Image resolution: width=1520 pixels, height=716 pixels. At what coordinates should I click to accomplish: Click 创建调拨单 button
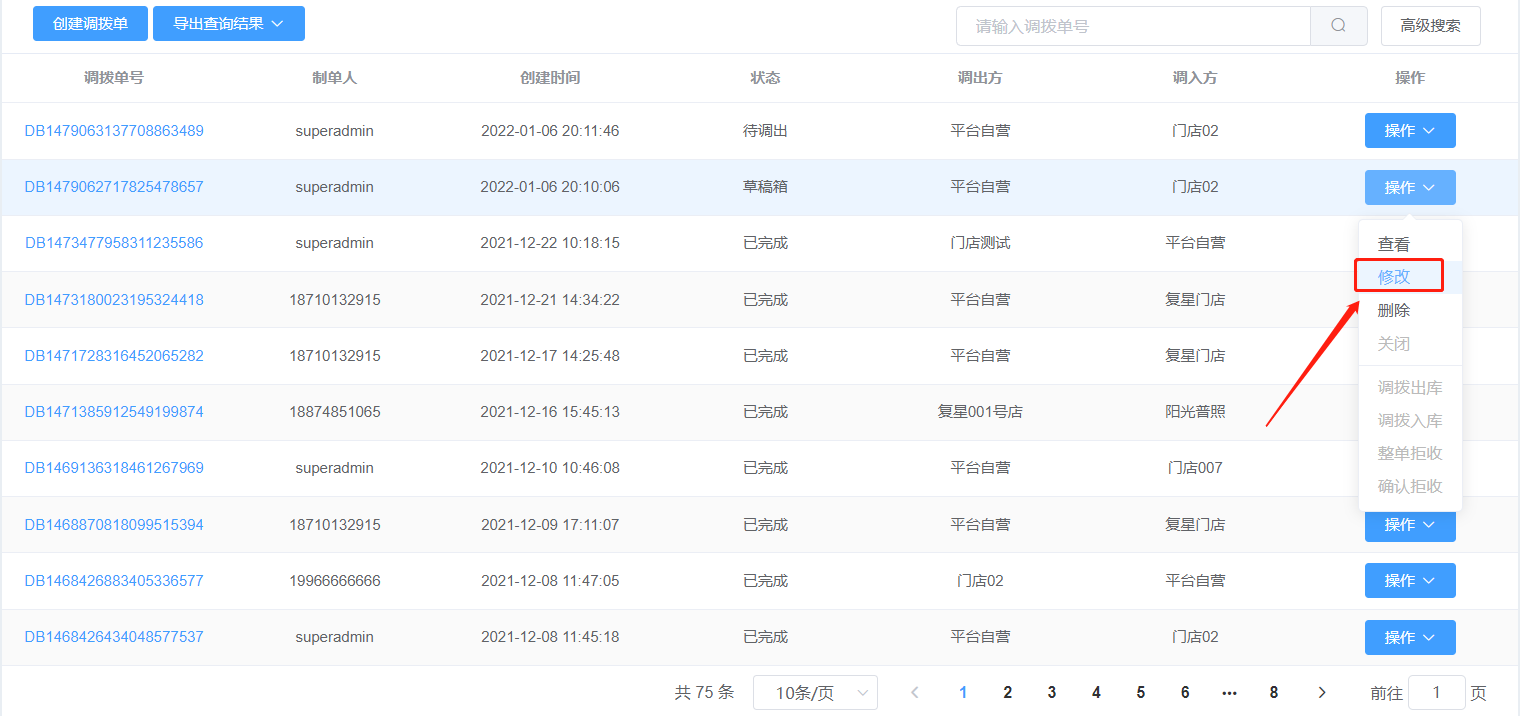pyautogui.click(x=90, y=23)
